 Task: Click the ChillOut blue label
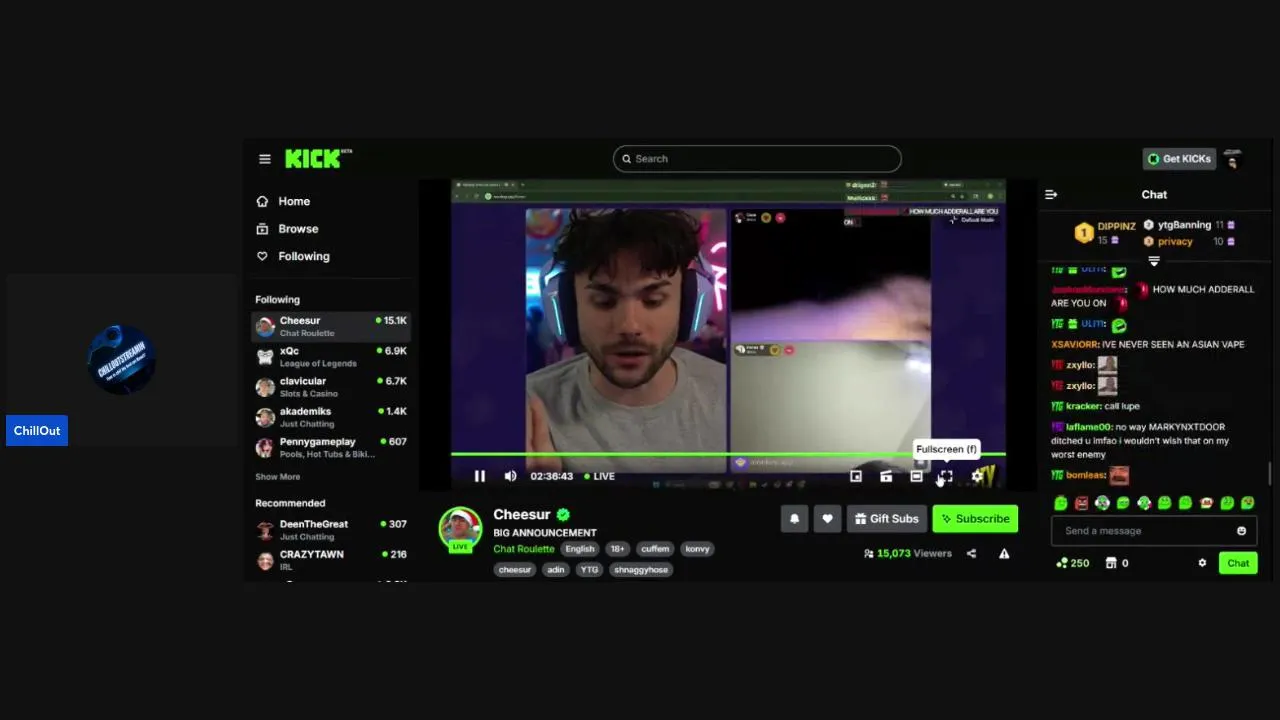[x=37, y=431]
